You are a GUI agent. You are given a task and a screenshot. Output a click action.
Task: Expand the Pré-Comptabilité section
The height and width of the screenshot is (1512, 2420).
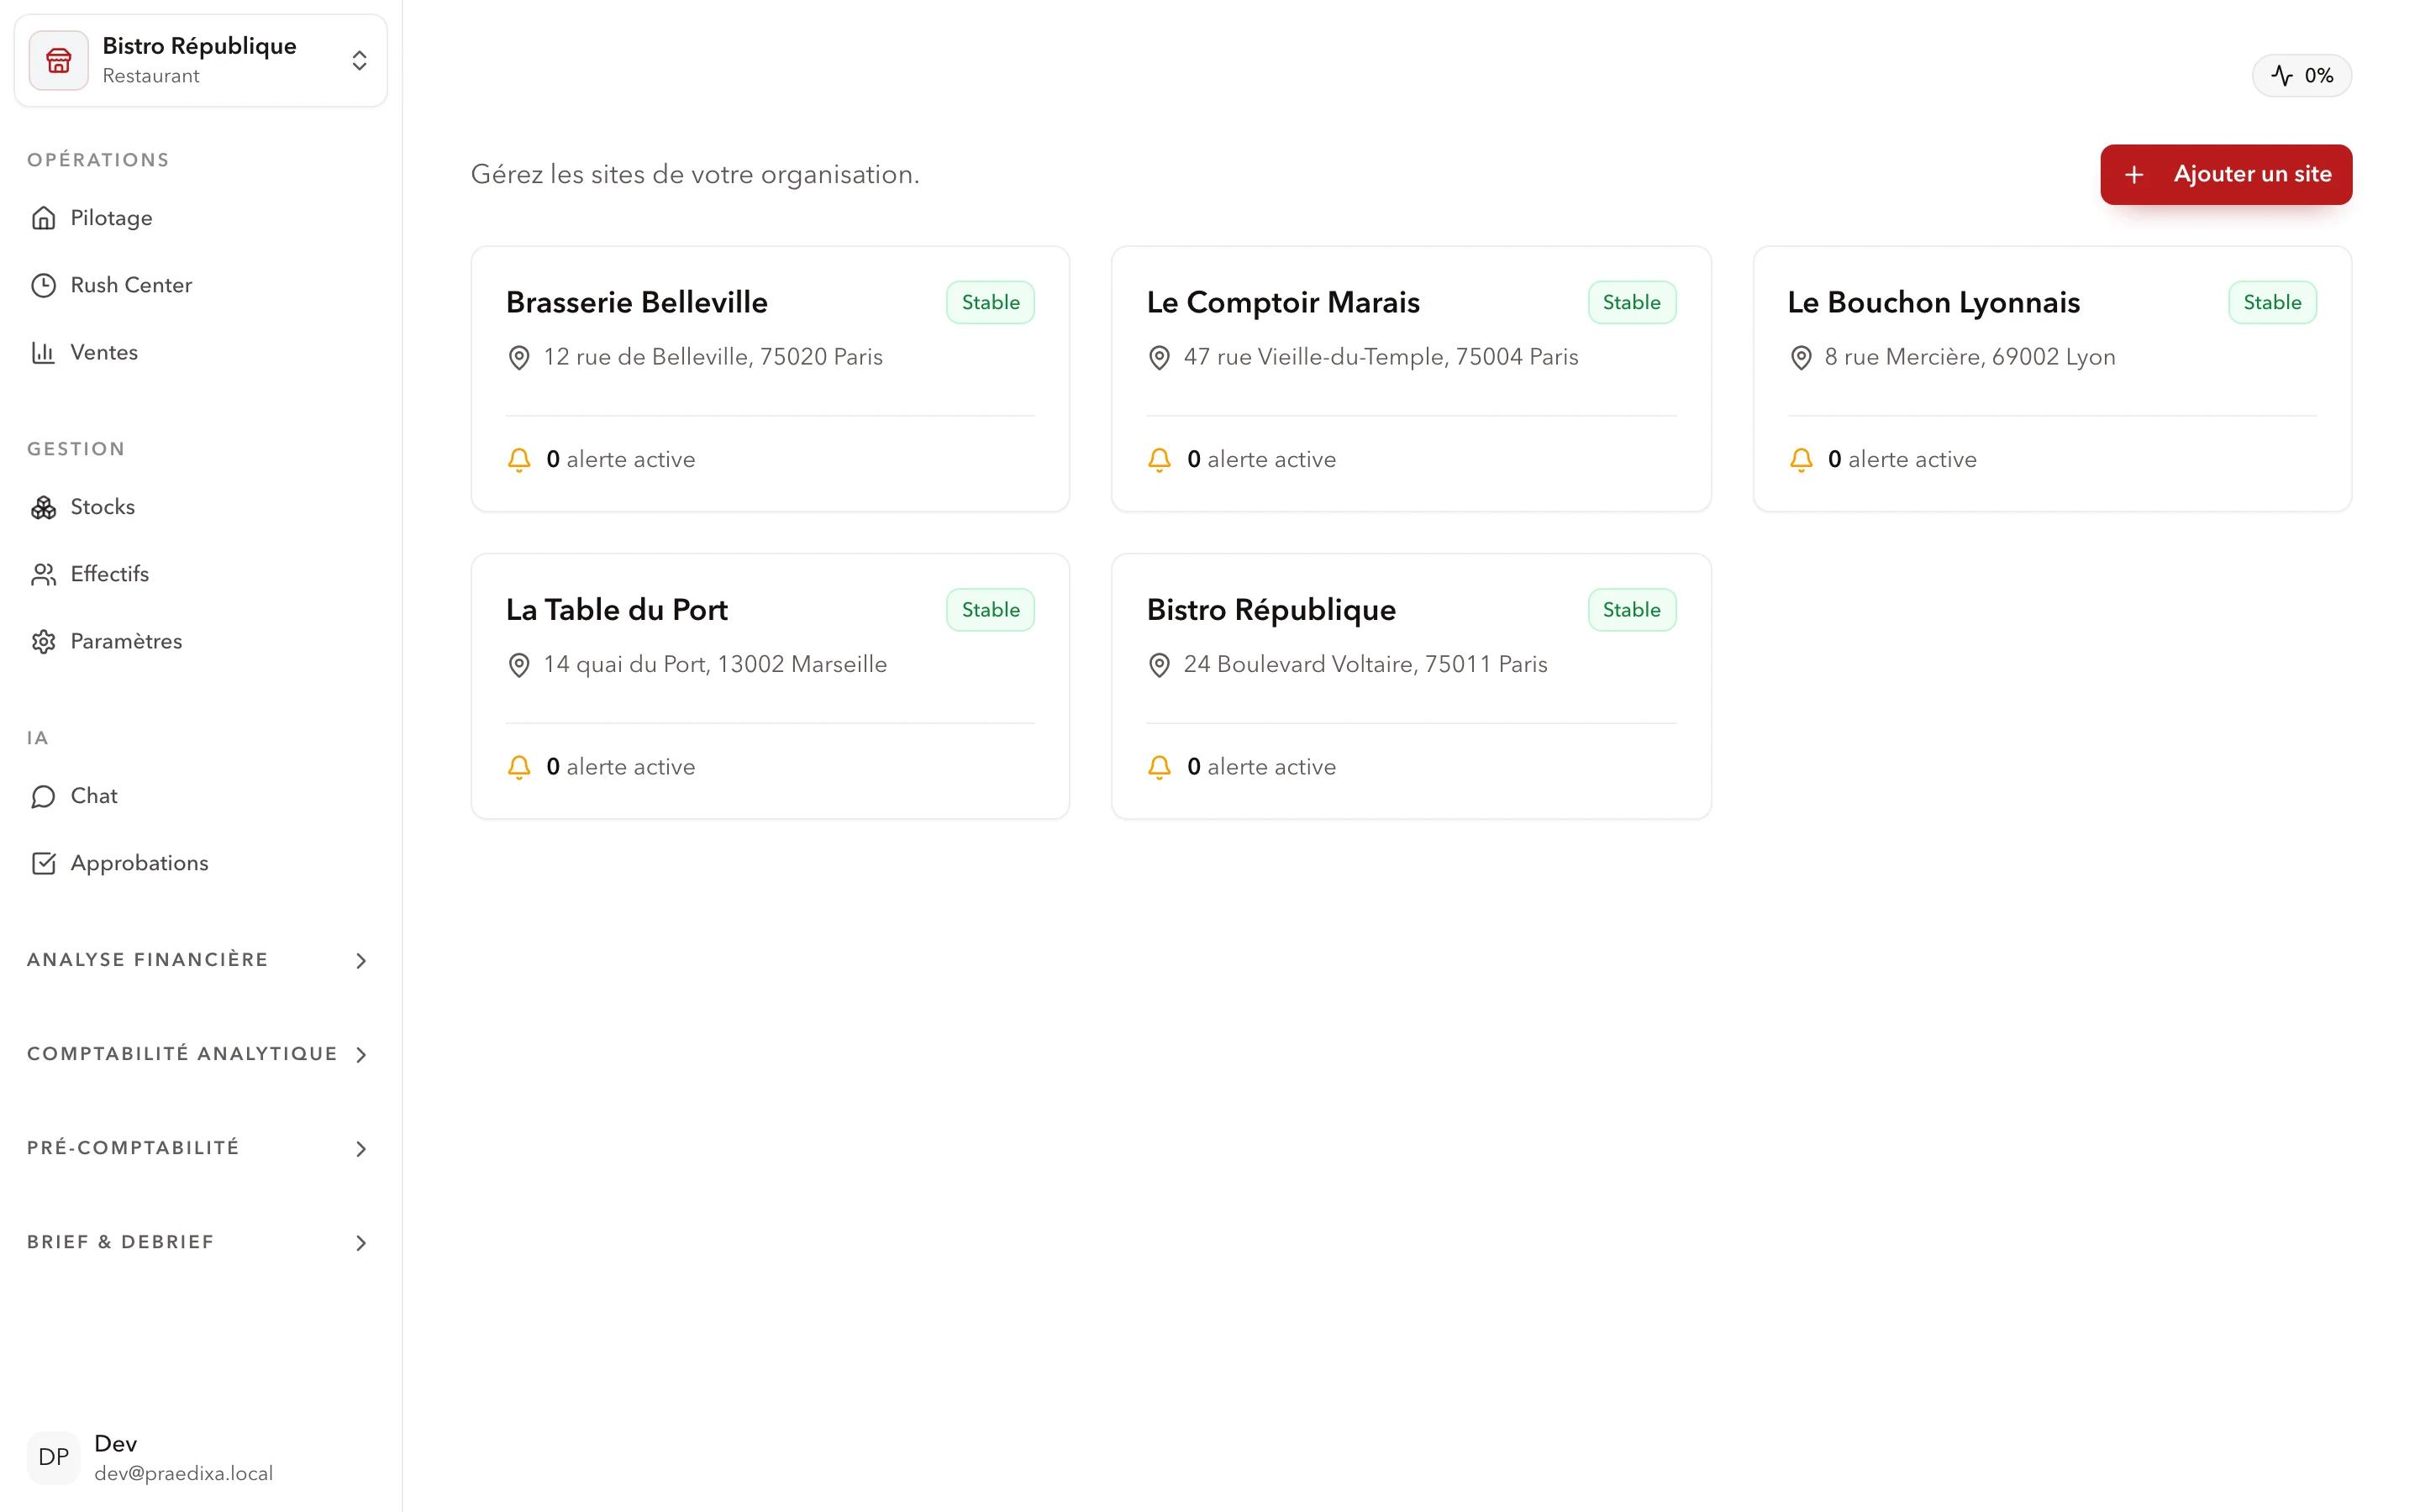click(x=200, y=1148)
